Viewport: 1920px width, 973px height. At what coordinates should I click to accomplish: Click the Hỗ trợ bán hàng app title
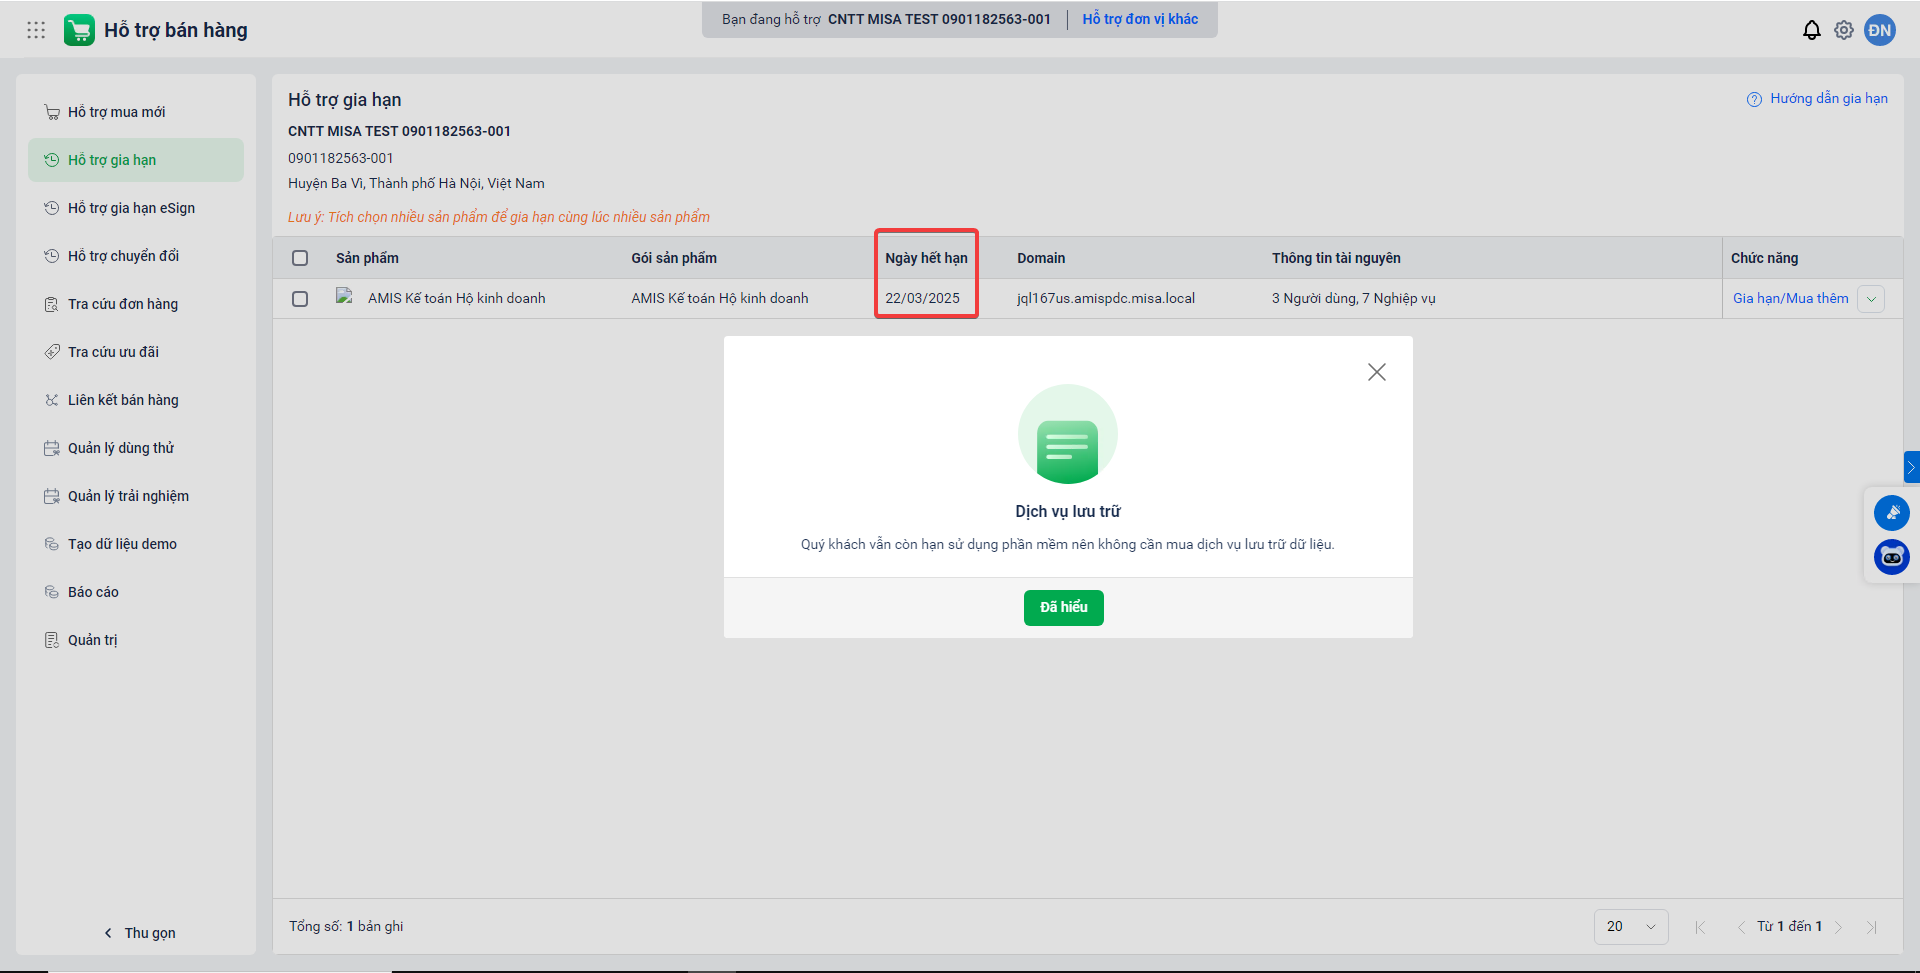tap(176, 30)
